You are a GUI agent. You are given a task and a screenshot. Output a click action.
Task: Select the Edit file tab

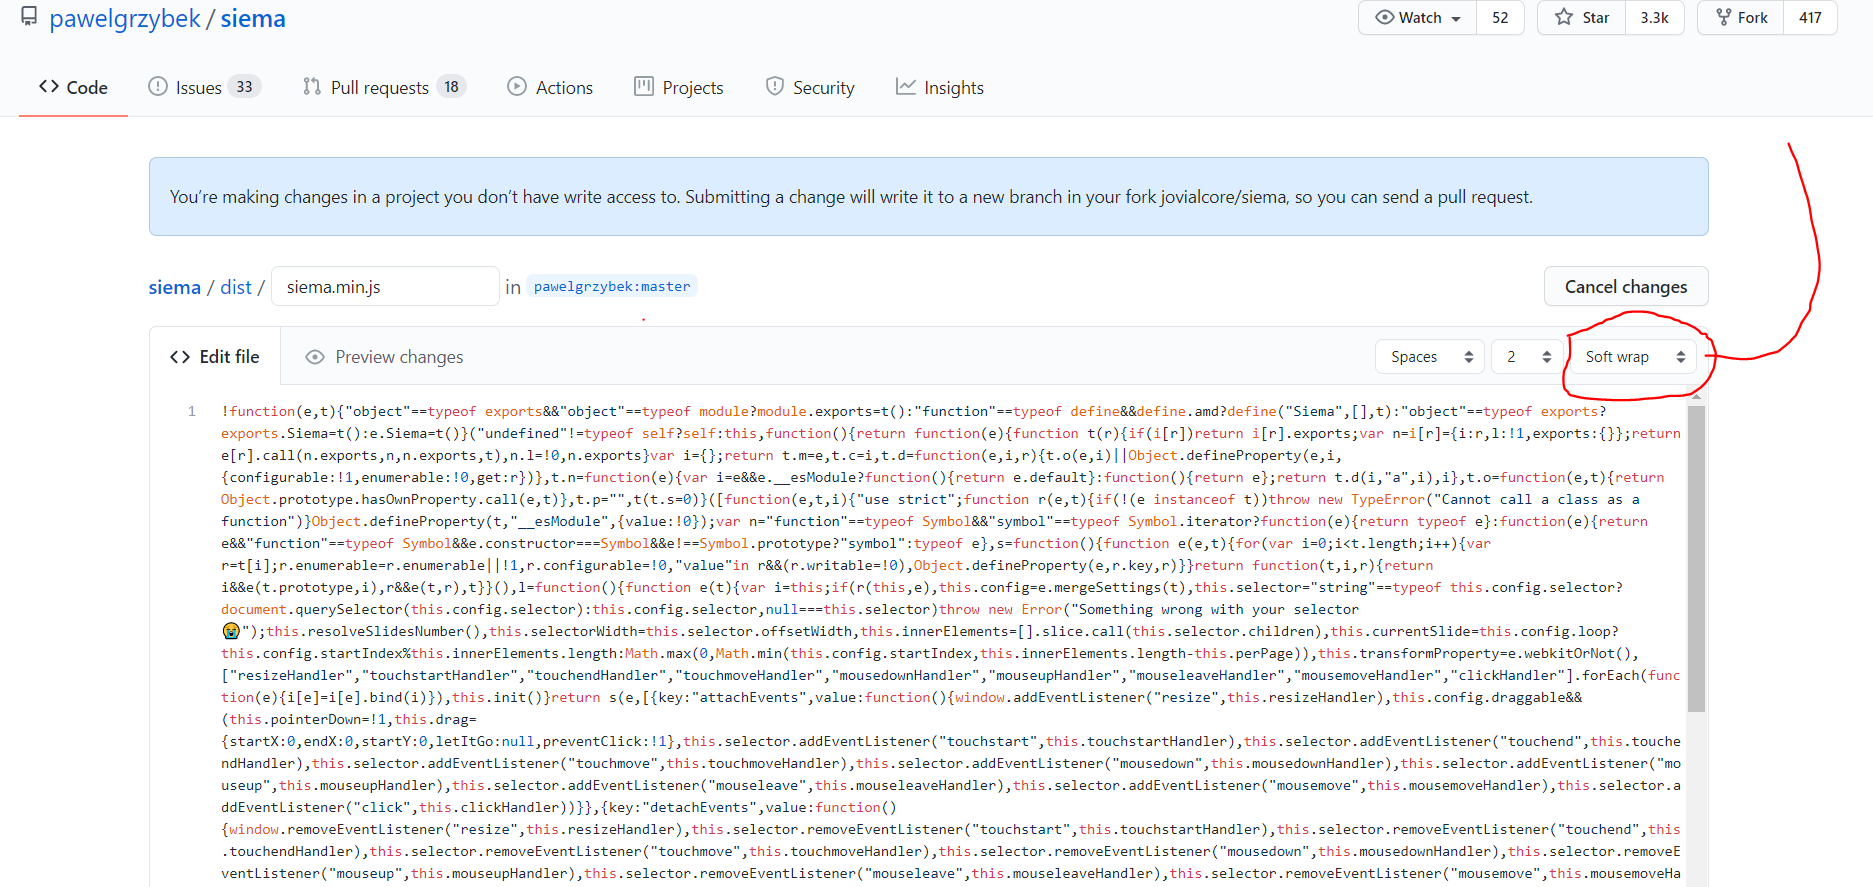pyautogui.click(x=215, y=357)
